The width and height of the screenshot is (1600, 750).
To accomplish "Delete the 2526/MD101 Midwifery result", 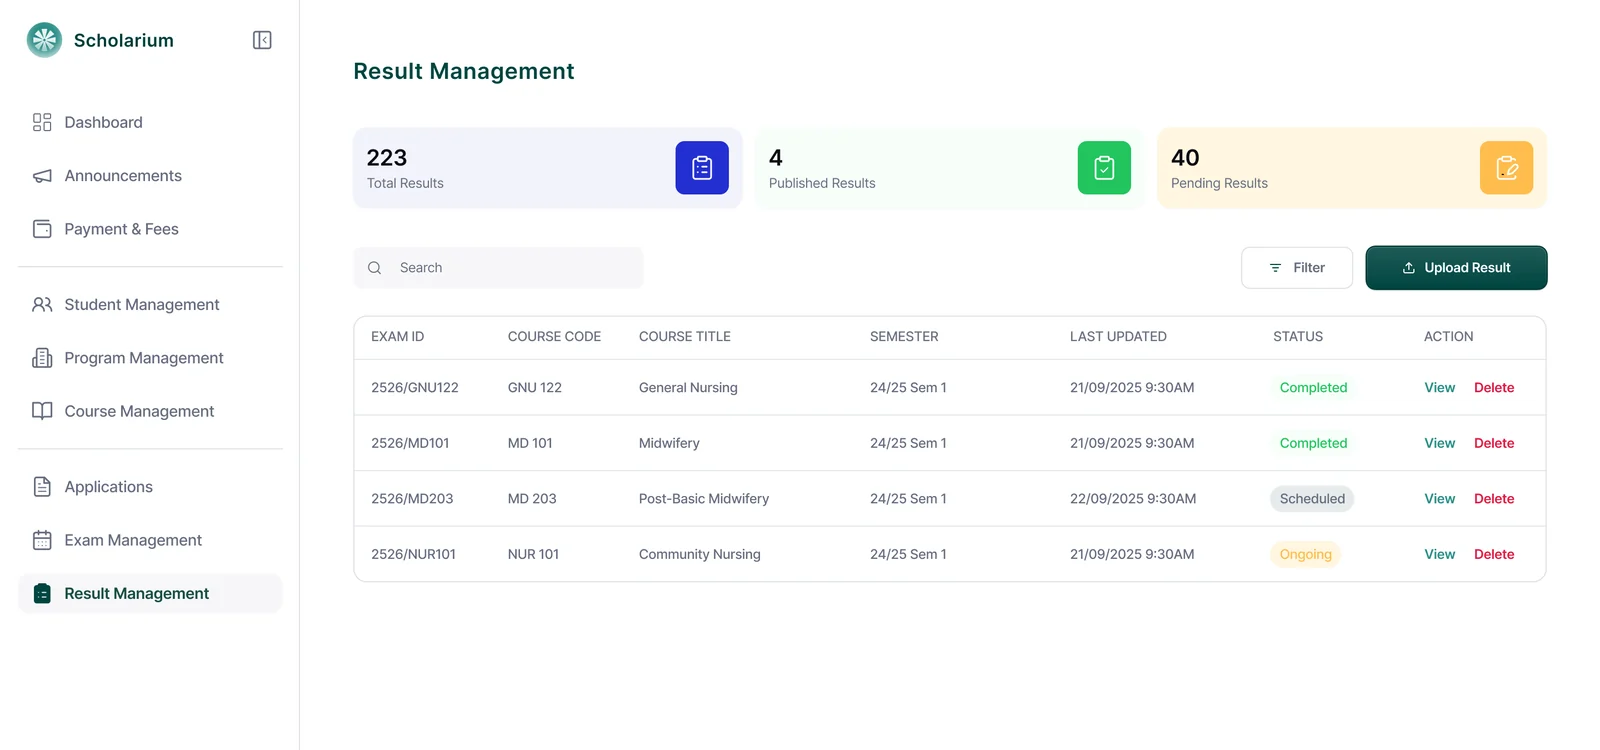I will click(x=1494, y=443).
